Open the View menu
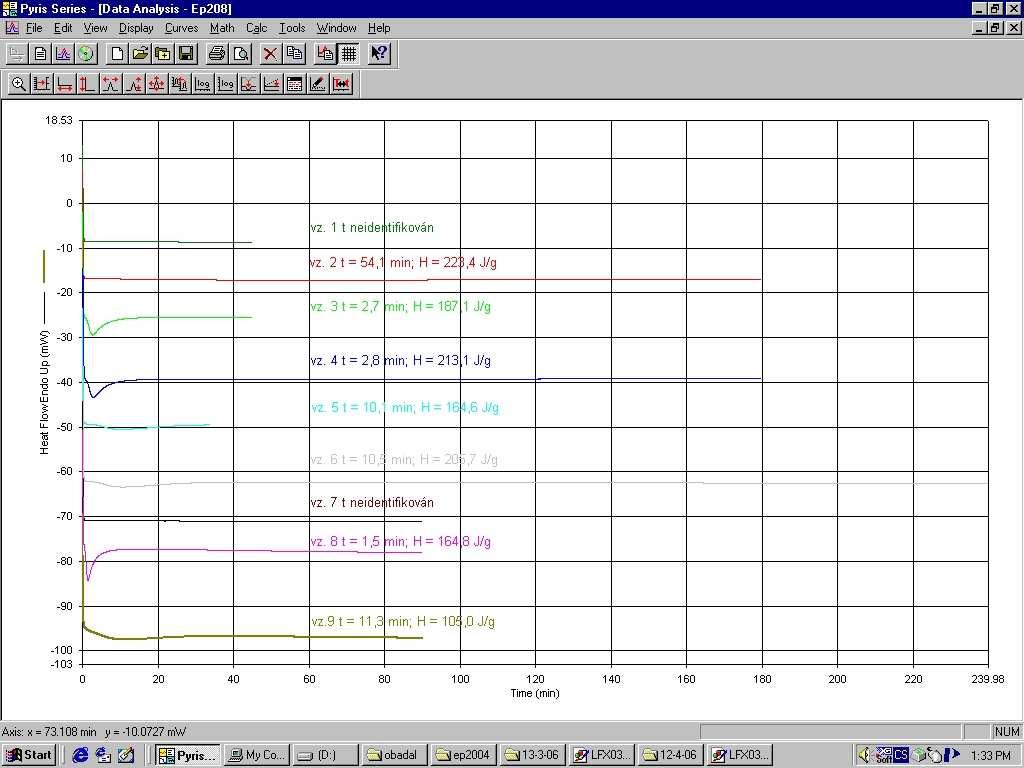Image resolution: width=1024 pixels, height=768 pixels. (95, 28)
